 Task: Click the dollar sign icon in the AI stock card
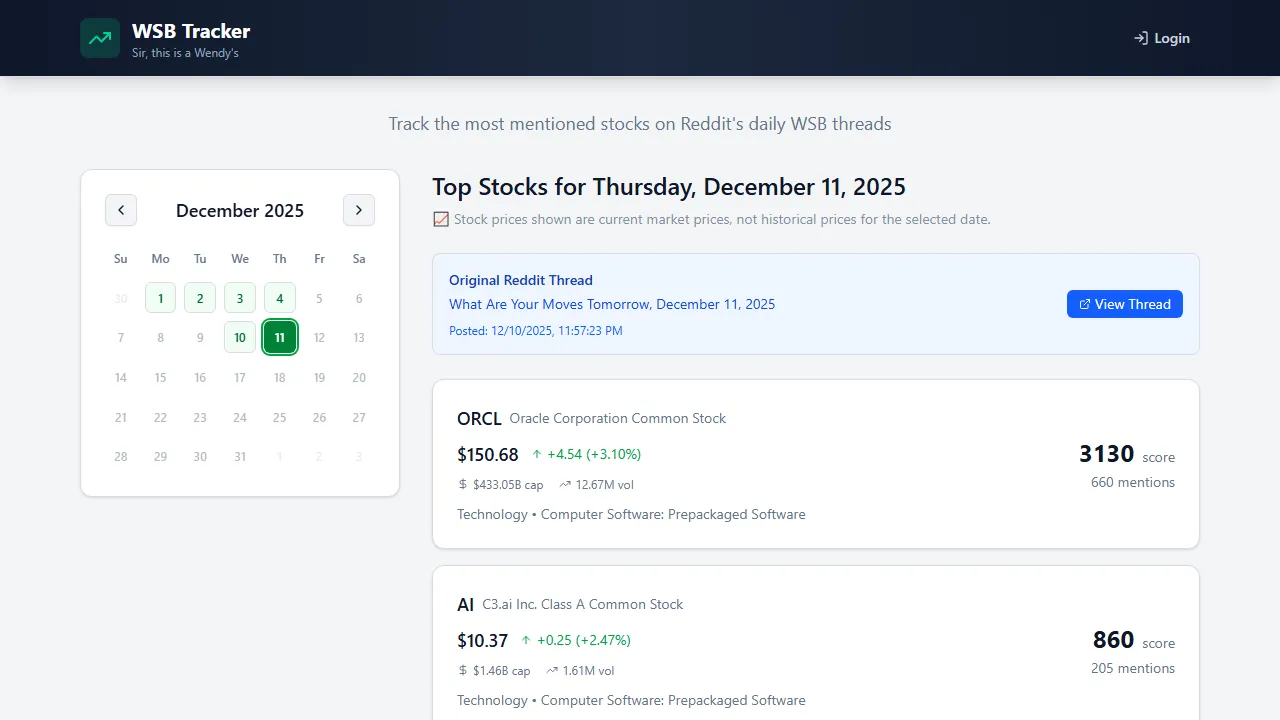coord(461,670)
